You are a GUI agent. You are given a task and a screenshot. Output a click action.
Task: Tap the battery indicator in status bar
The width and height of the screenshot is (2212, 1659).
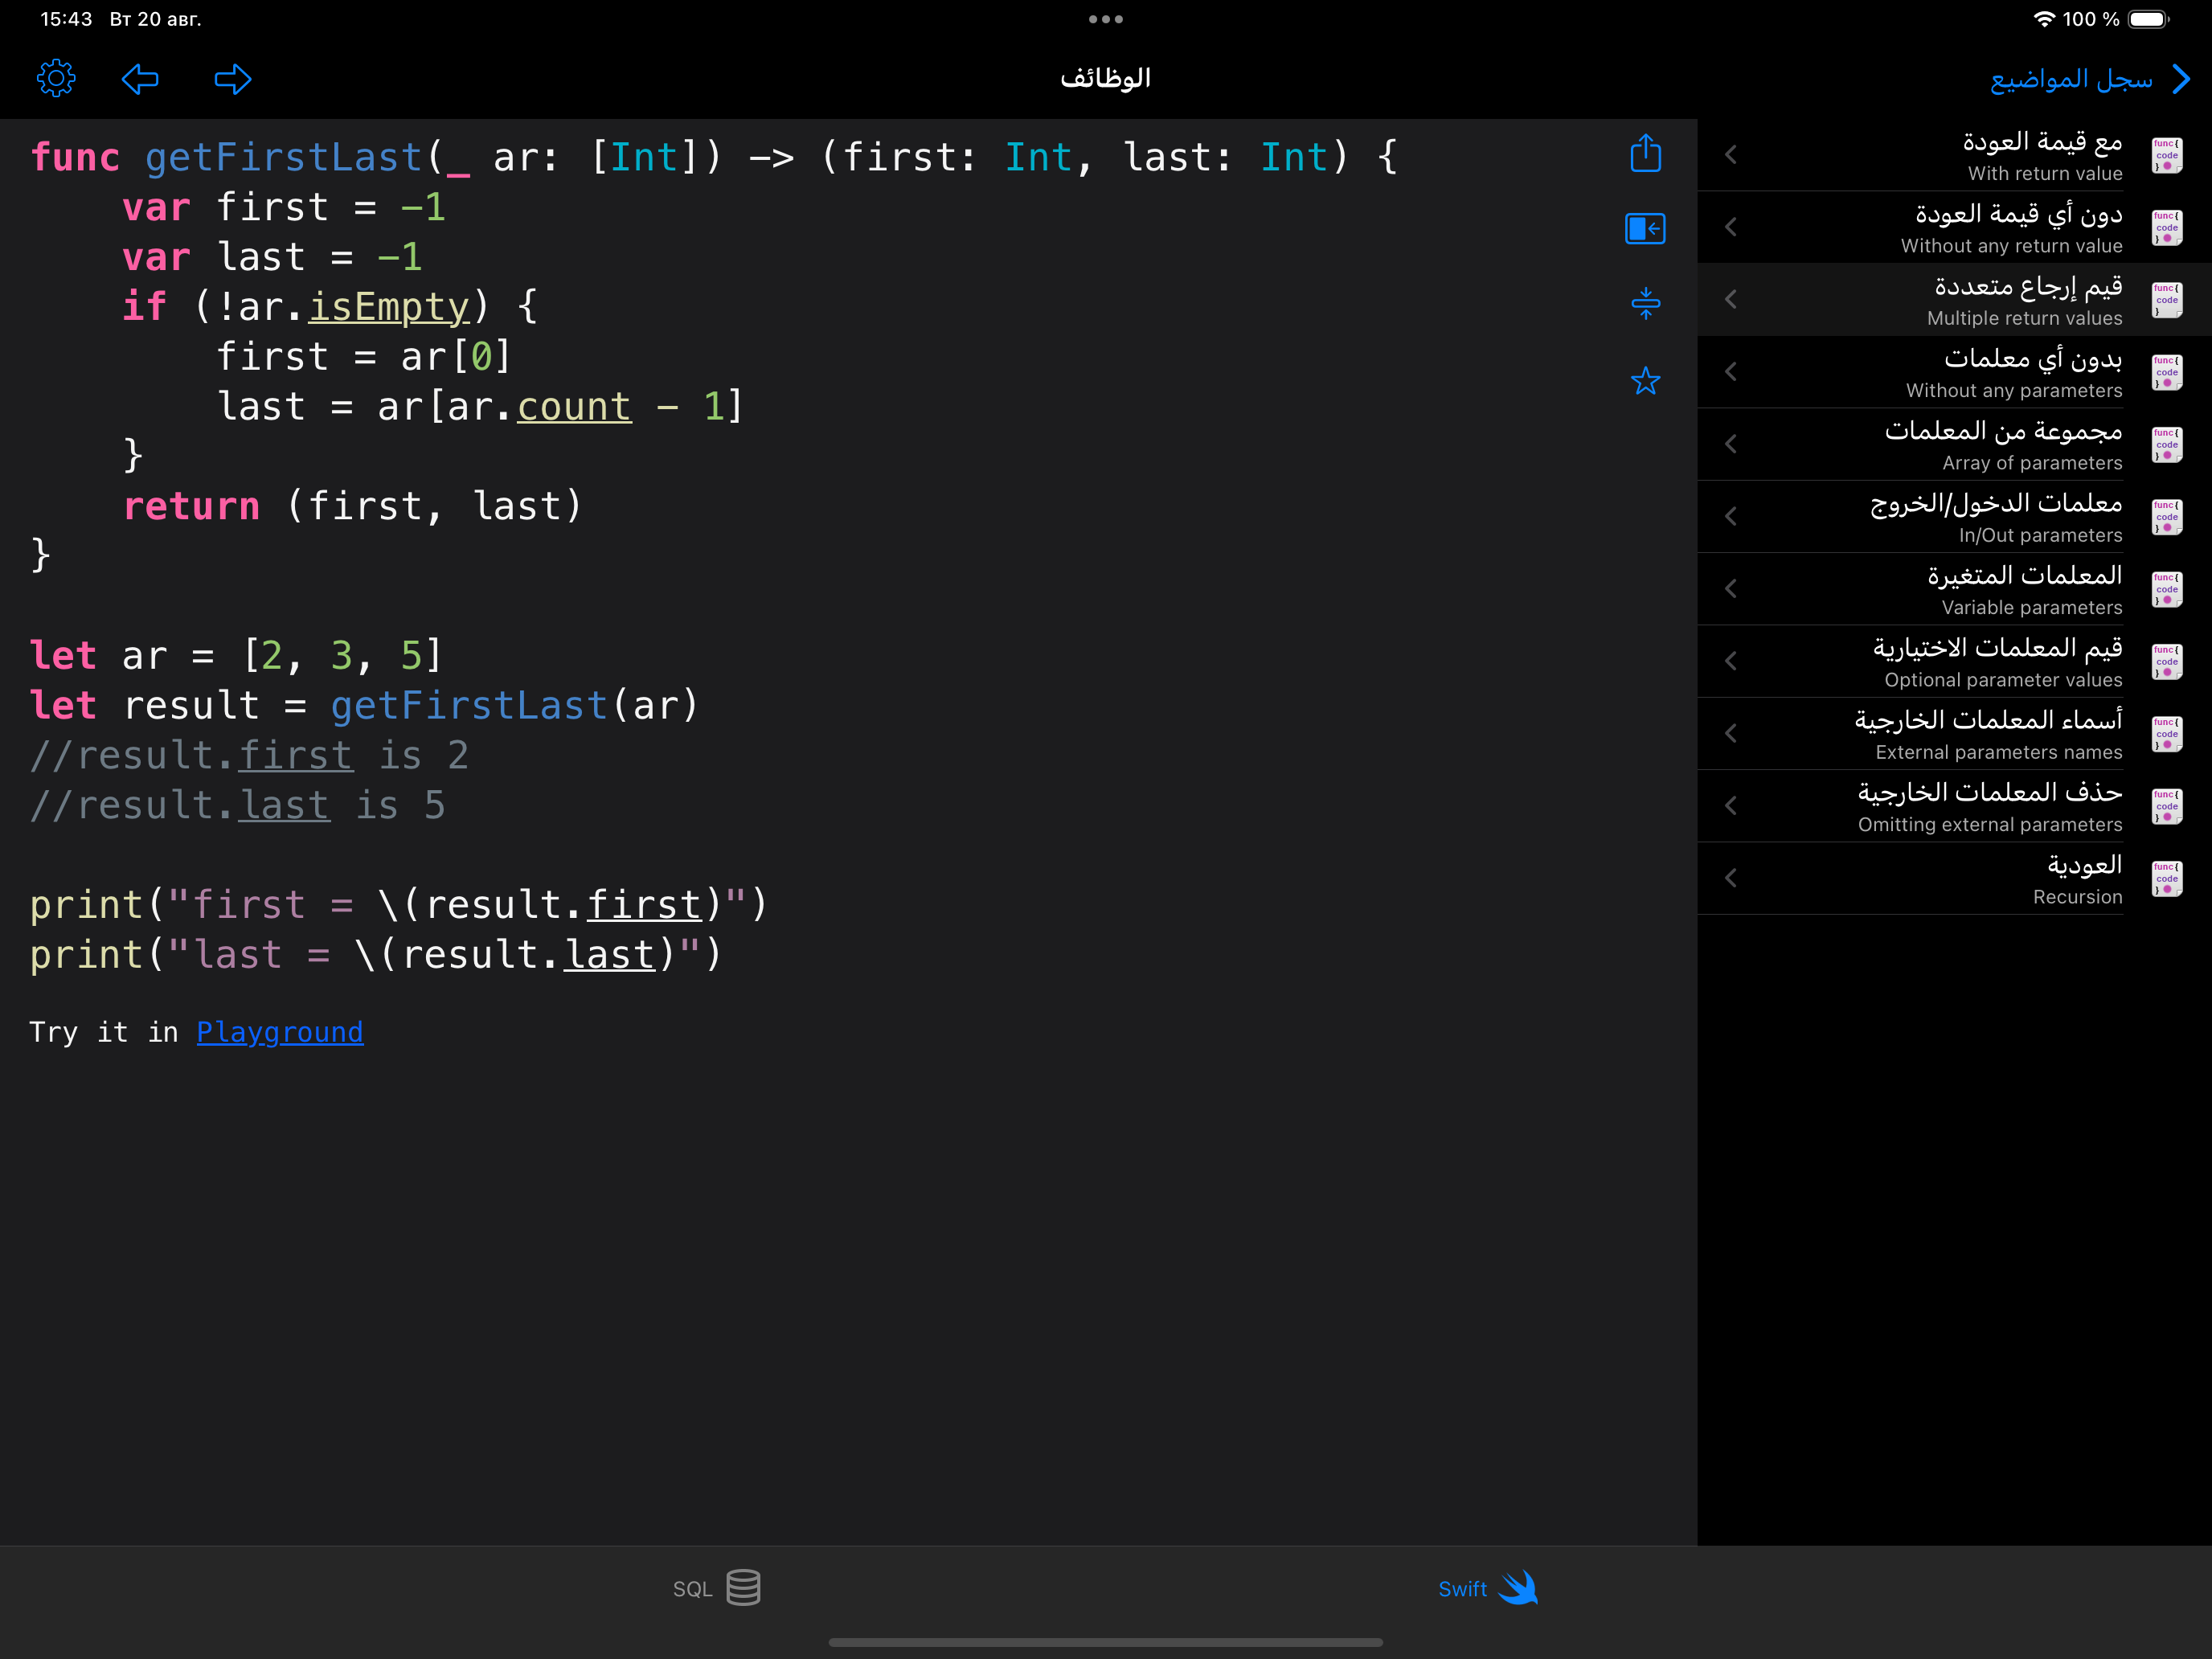(2149, 19)
